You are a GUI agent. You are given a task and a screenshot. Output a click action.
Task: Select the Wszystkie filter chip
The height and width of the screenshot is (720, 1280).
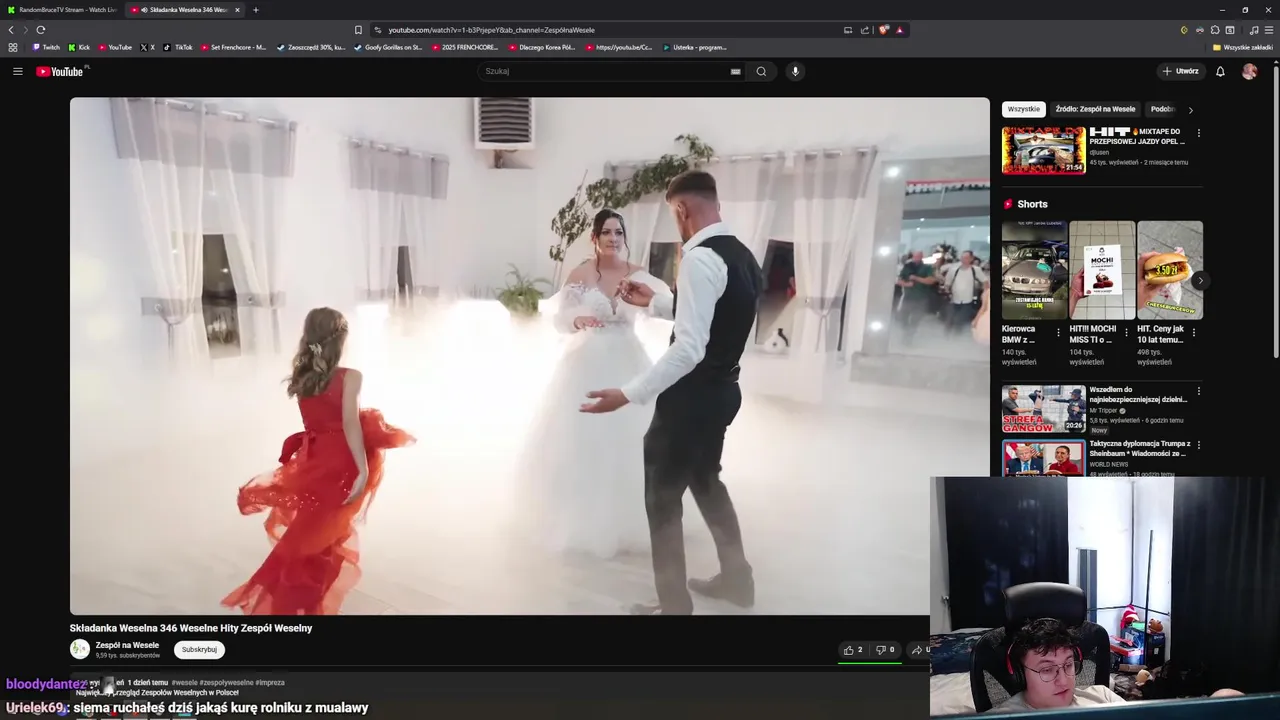click(1024, 109)
